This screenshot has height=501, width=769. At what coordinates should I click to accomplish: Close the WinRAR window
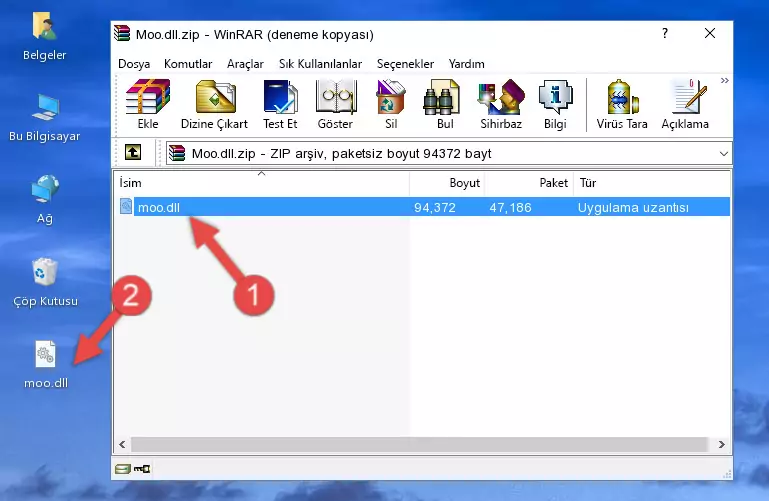click(x=710, y=33)
